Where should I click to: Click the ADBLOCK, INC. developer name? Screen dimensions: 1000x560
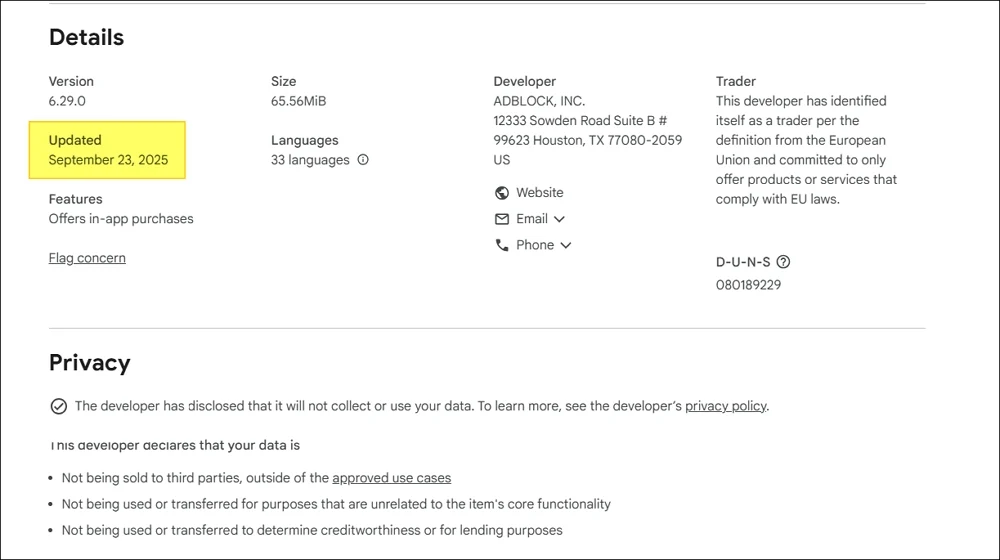(539, 101)
